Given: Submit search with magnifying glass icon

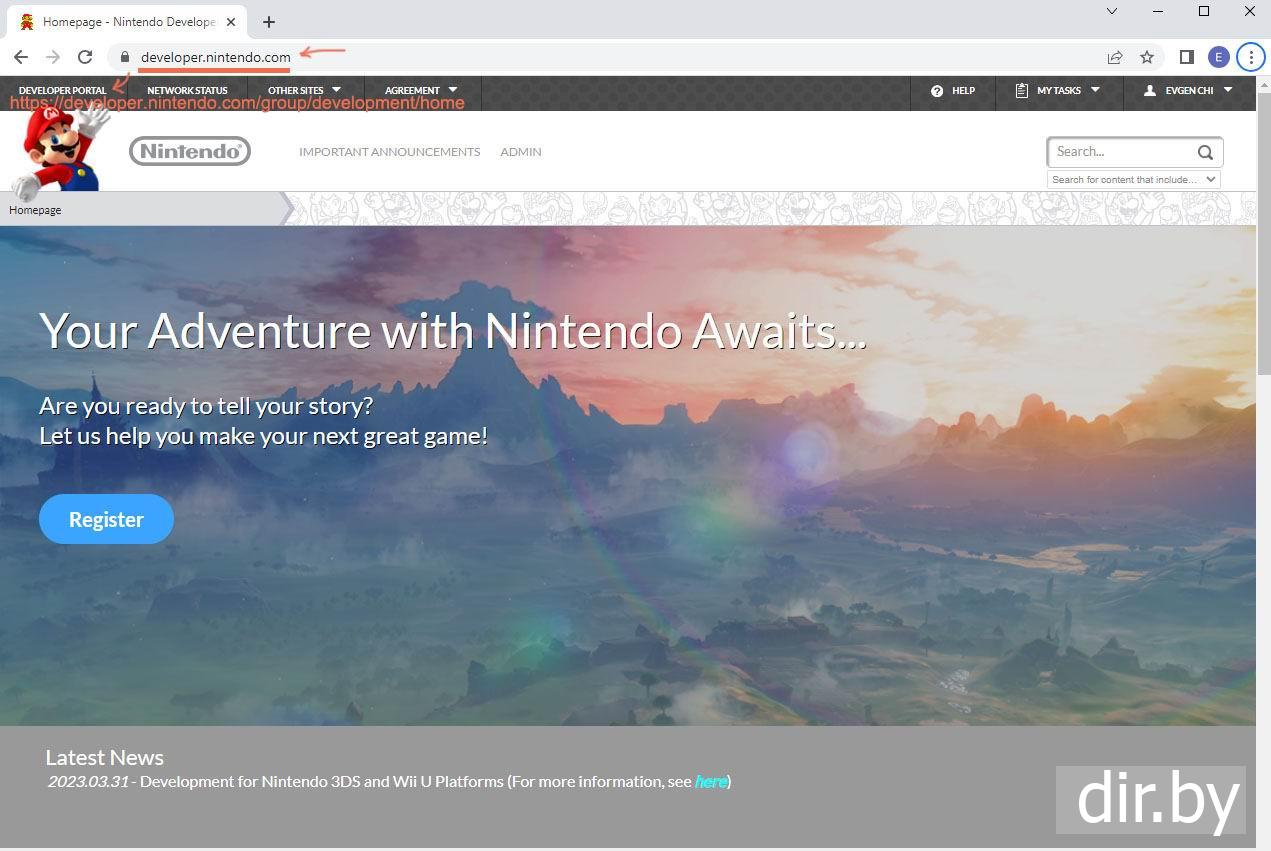Looking at the screenshot, I should tap(1205, 152).
